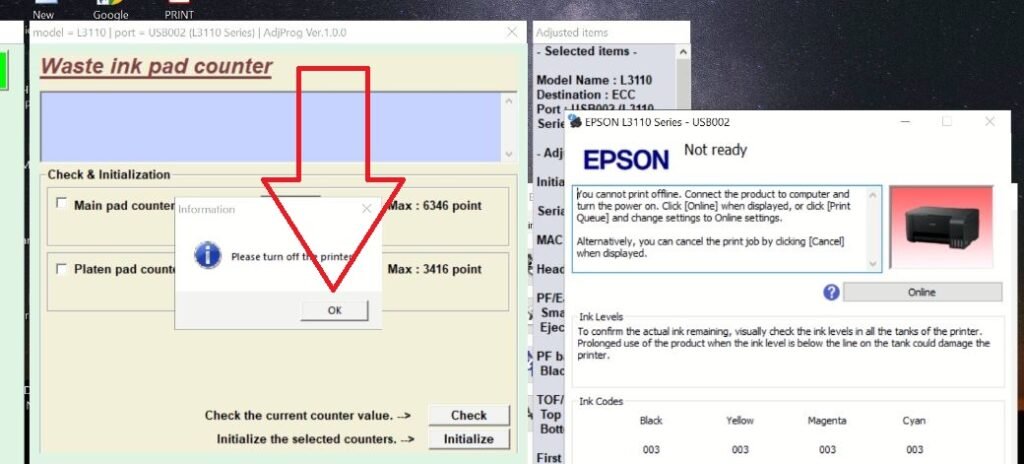The height and width of the screenshot is (464, 1024).
Task: Click the Cyan ink code label
Action: 914,420
